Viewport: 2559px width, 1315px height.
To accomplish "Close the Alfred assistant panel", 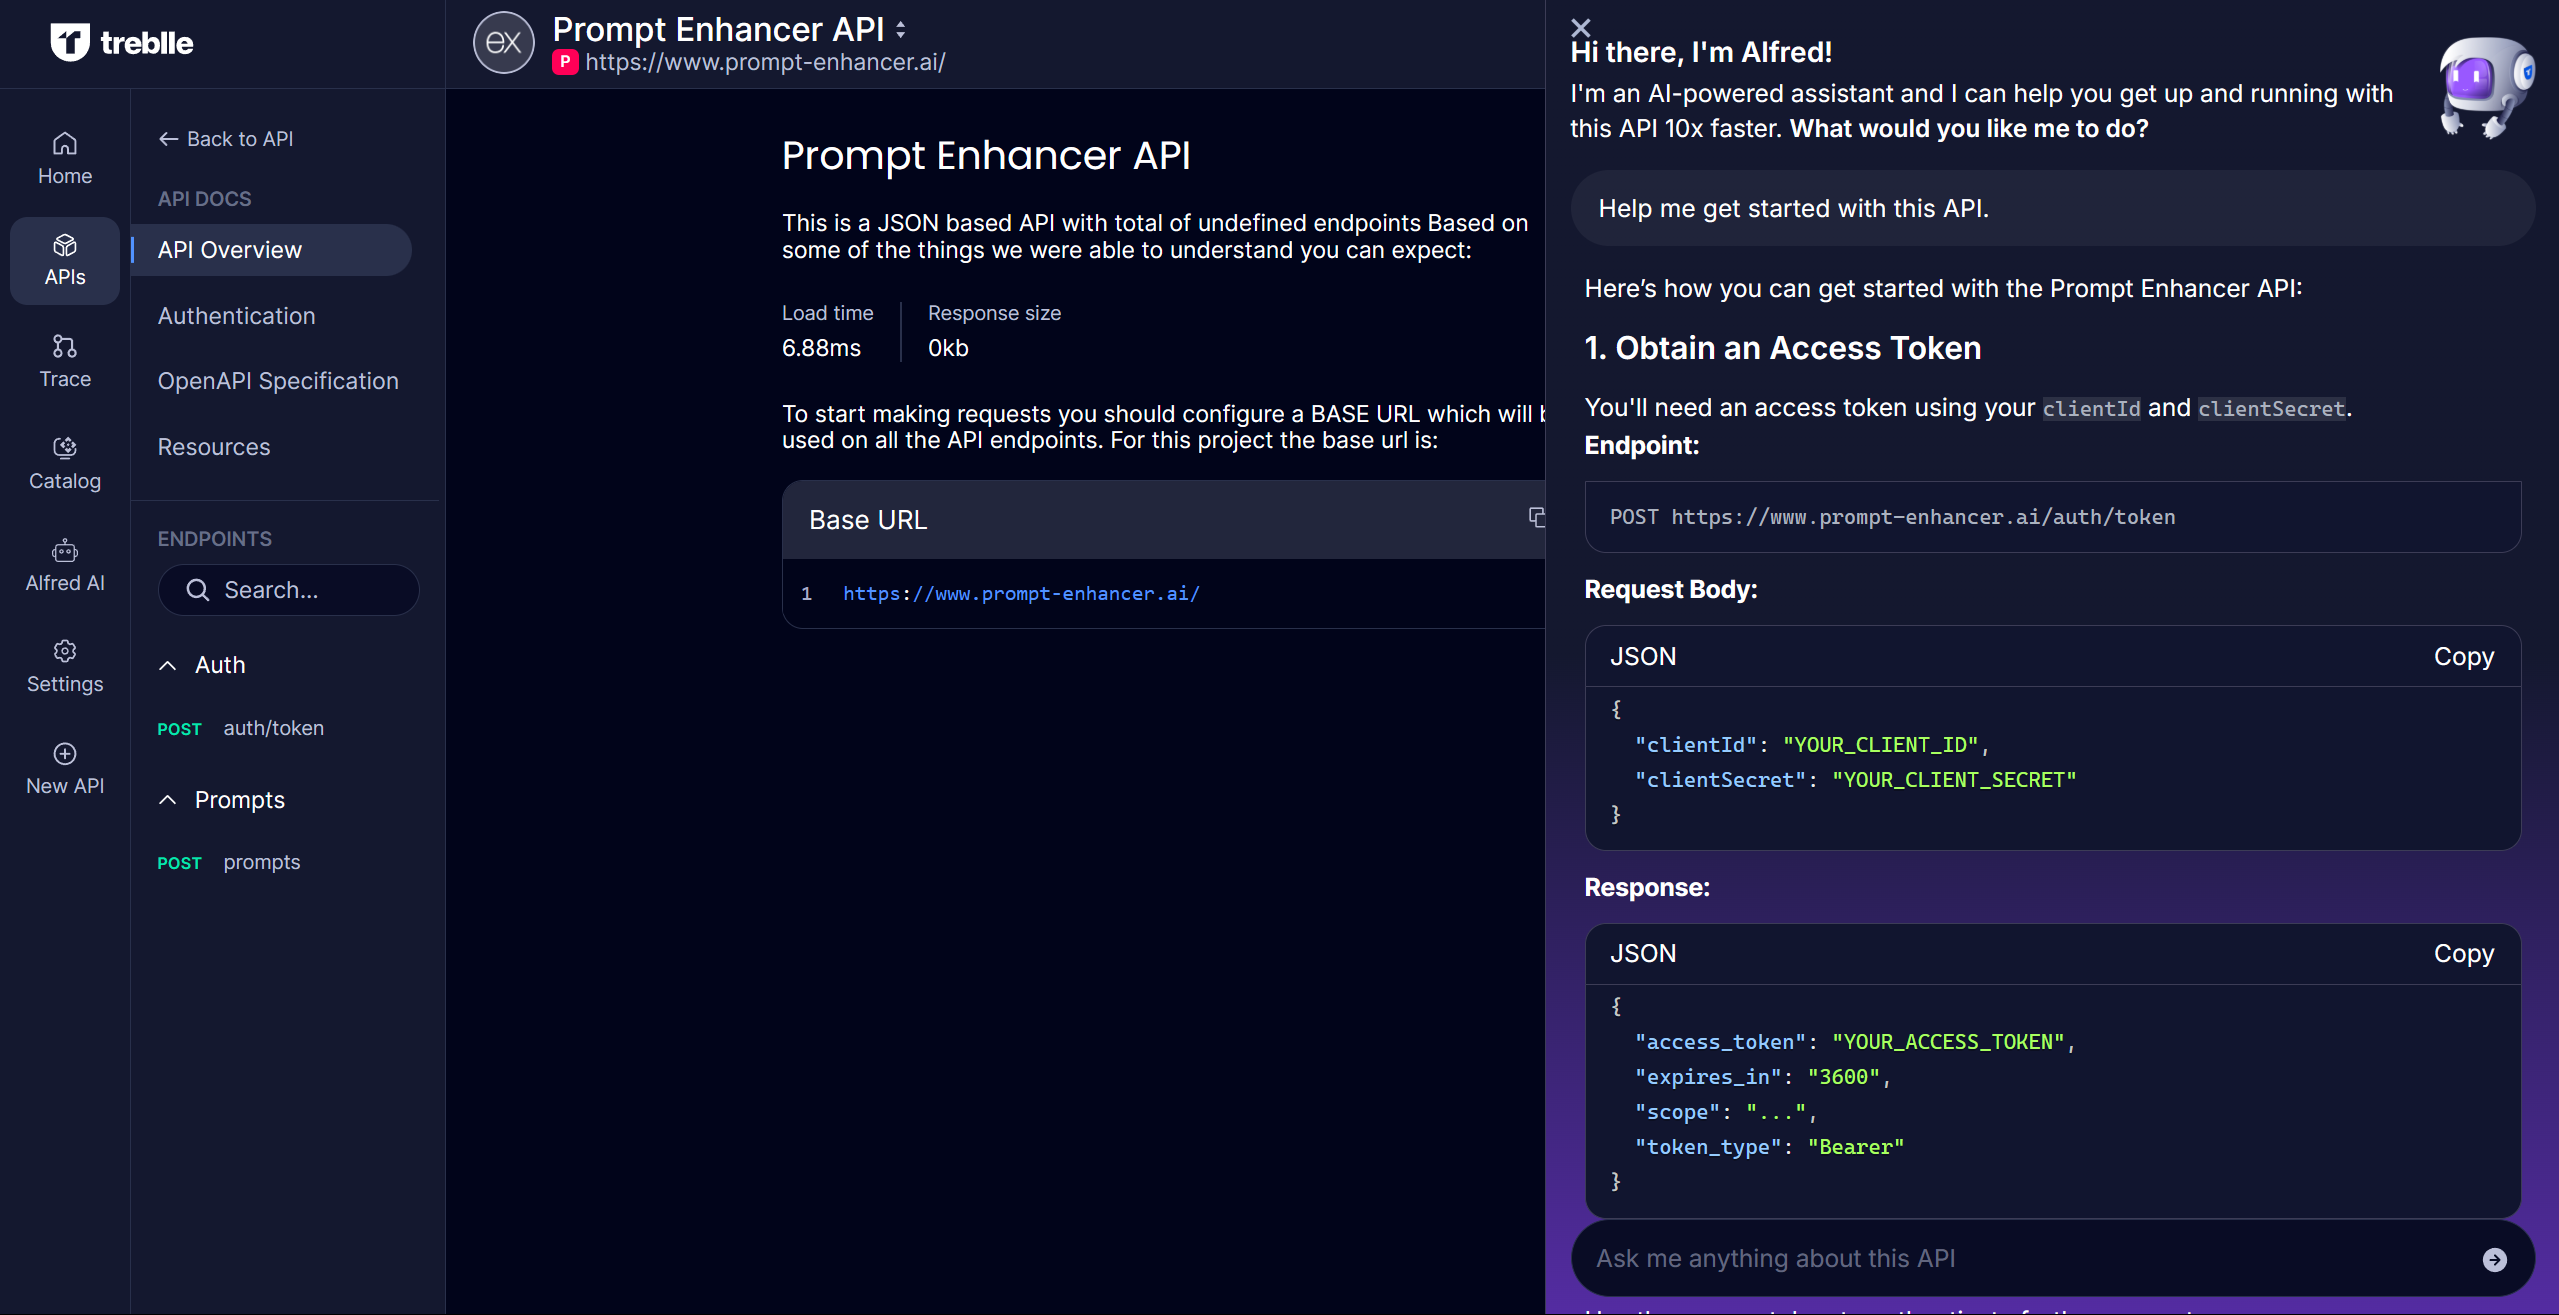I will [1580, 27].
